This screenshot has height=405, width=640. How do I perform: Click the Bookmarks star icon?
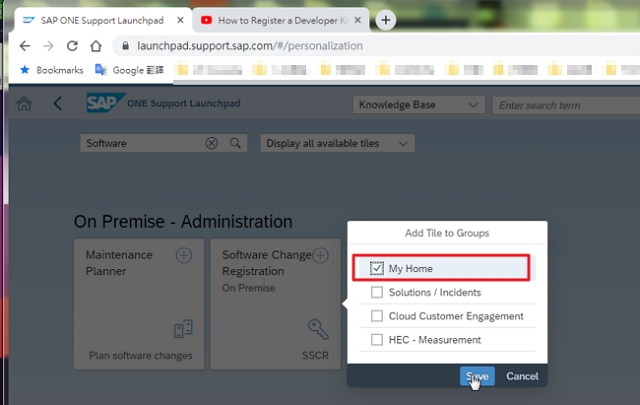click(x=25, y=70)
